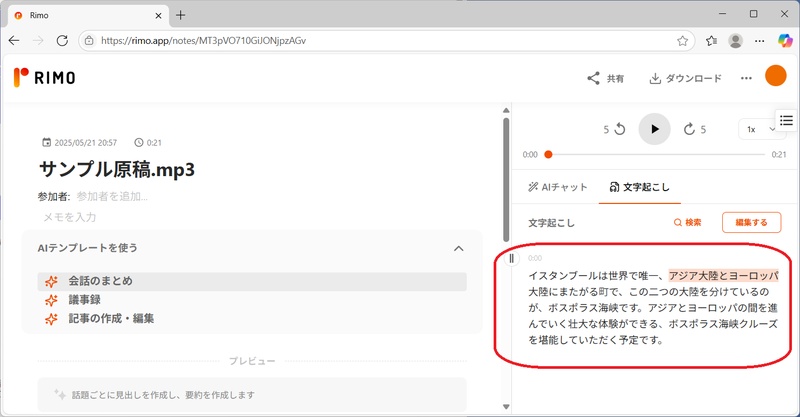
Task: Open the list outline icon panel
Action: 786,120
